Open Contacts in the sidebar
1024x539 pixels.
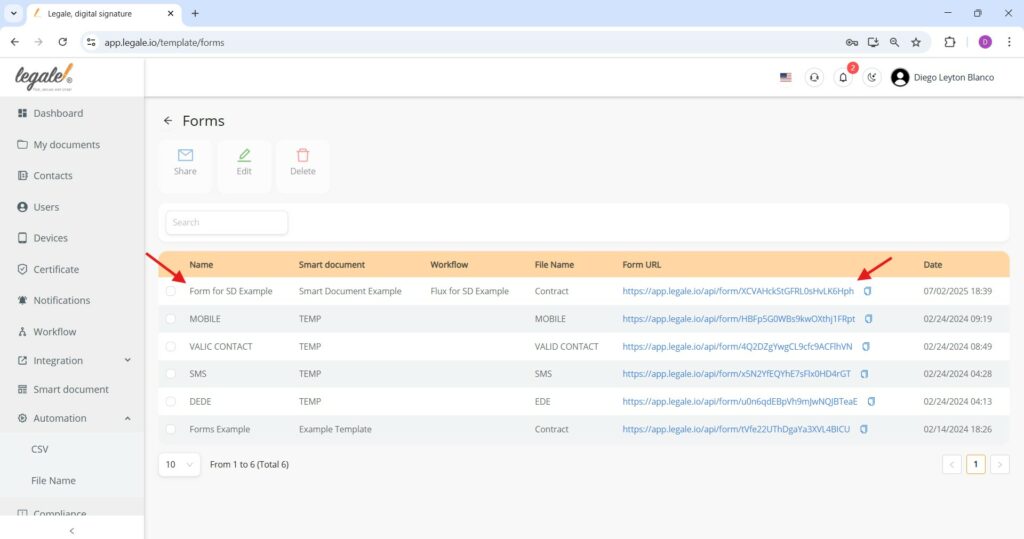(52, 176)
